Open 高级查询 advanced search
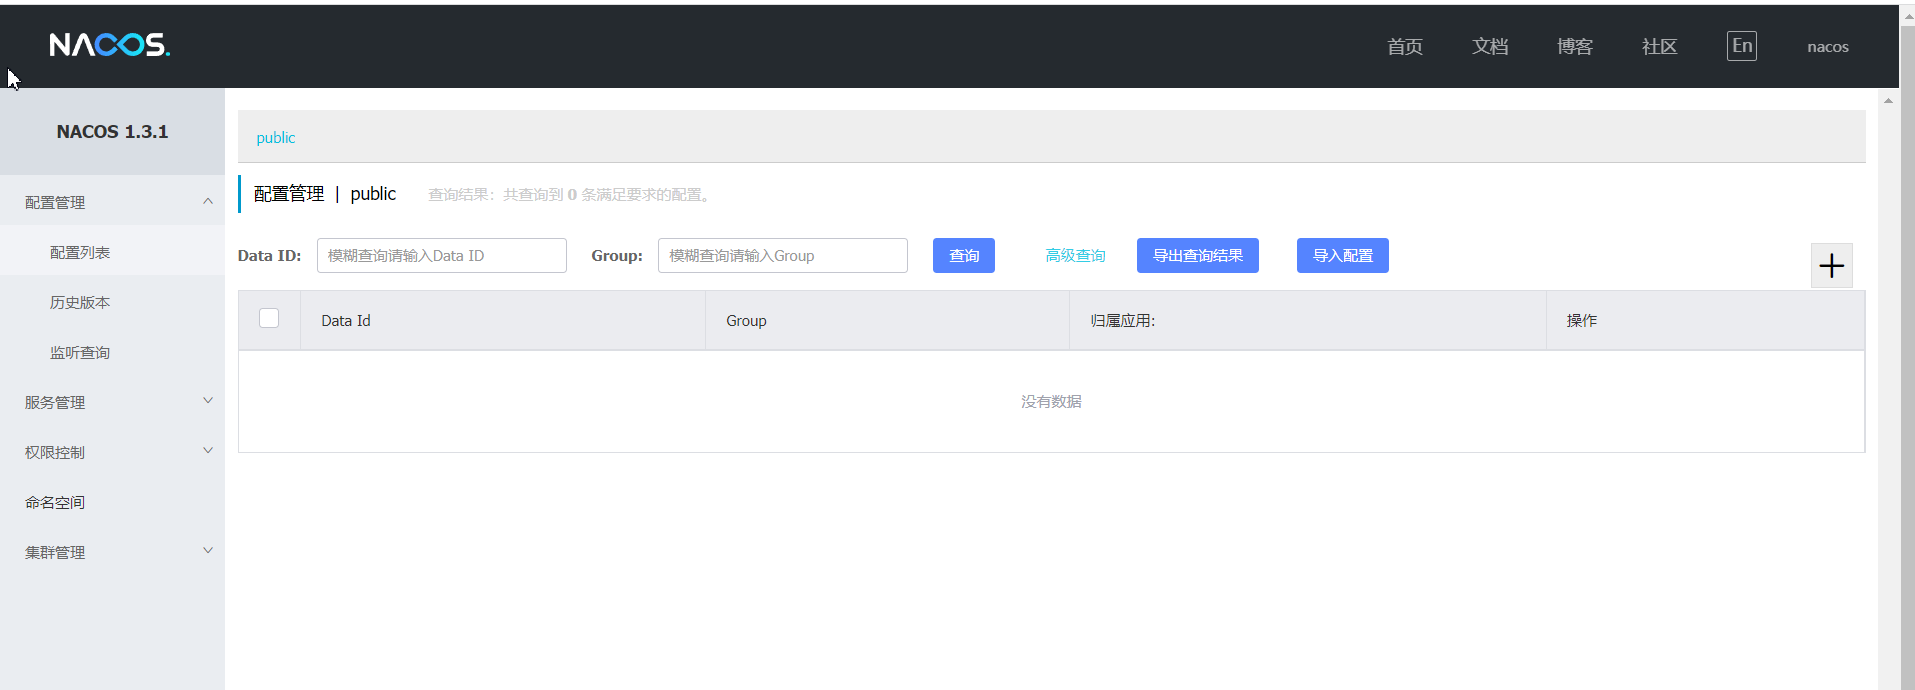The image size is (1915, 690). tap(1075, 256)
